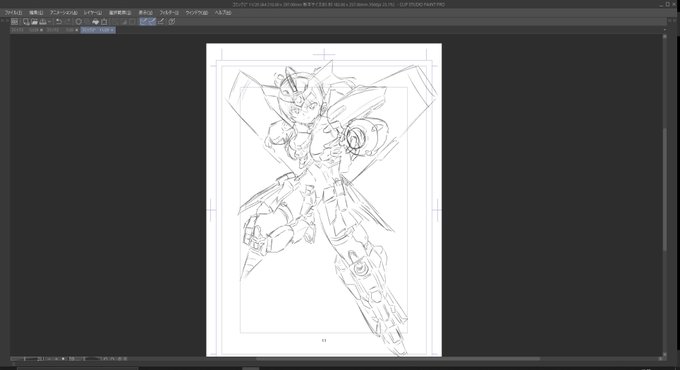Toggle Snap to Grid icon
The image size is (680, 370).
pos(161,21)
